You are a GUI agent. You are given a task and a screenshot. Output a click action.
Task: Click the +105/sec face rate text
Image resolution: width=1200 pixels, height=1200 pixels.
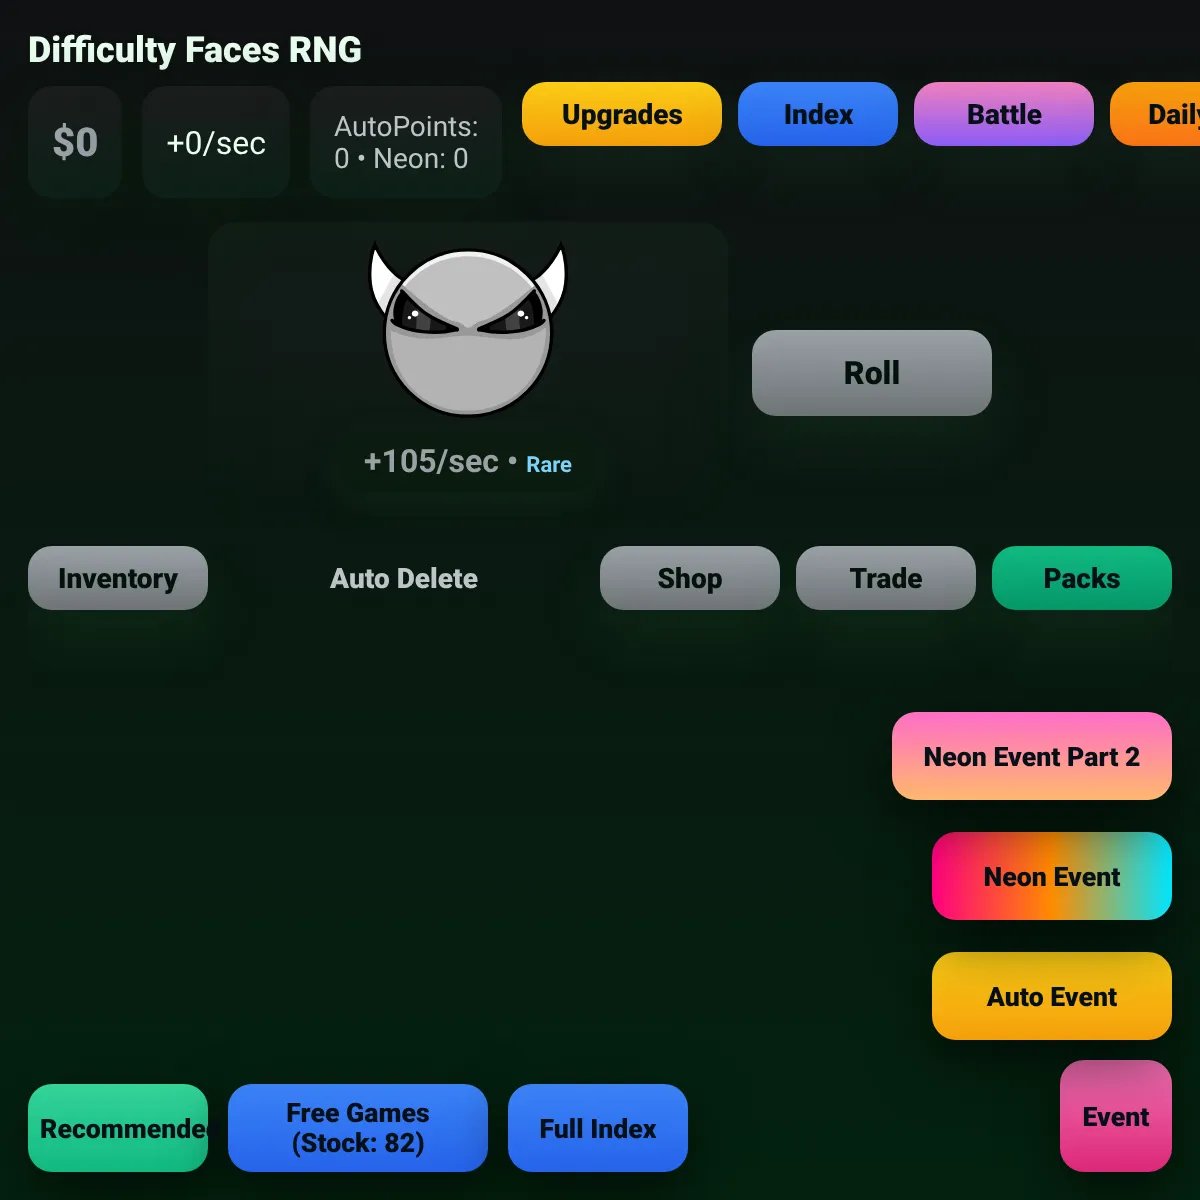[431, 461]
